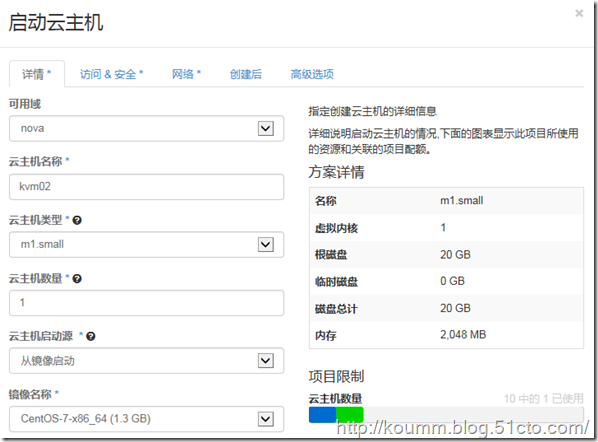Open the 可用域 nova dropdown

pos(146,129)
